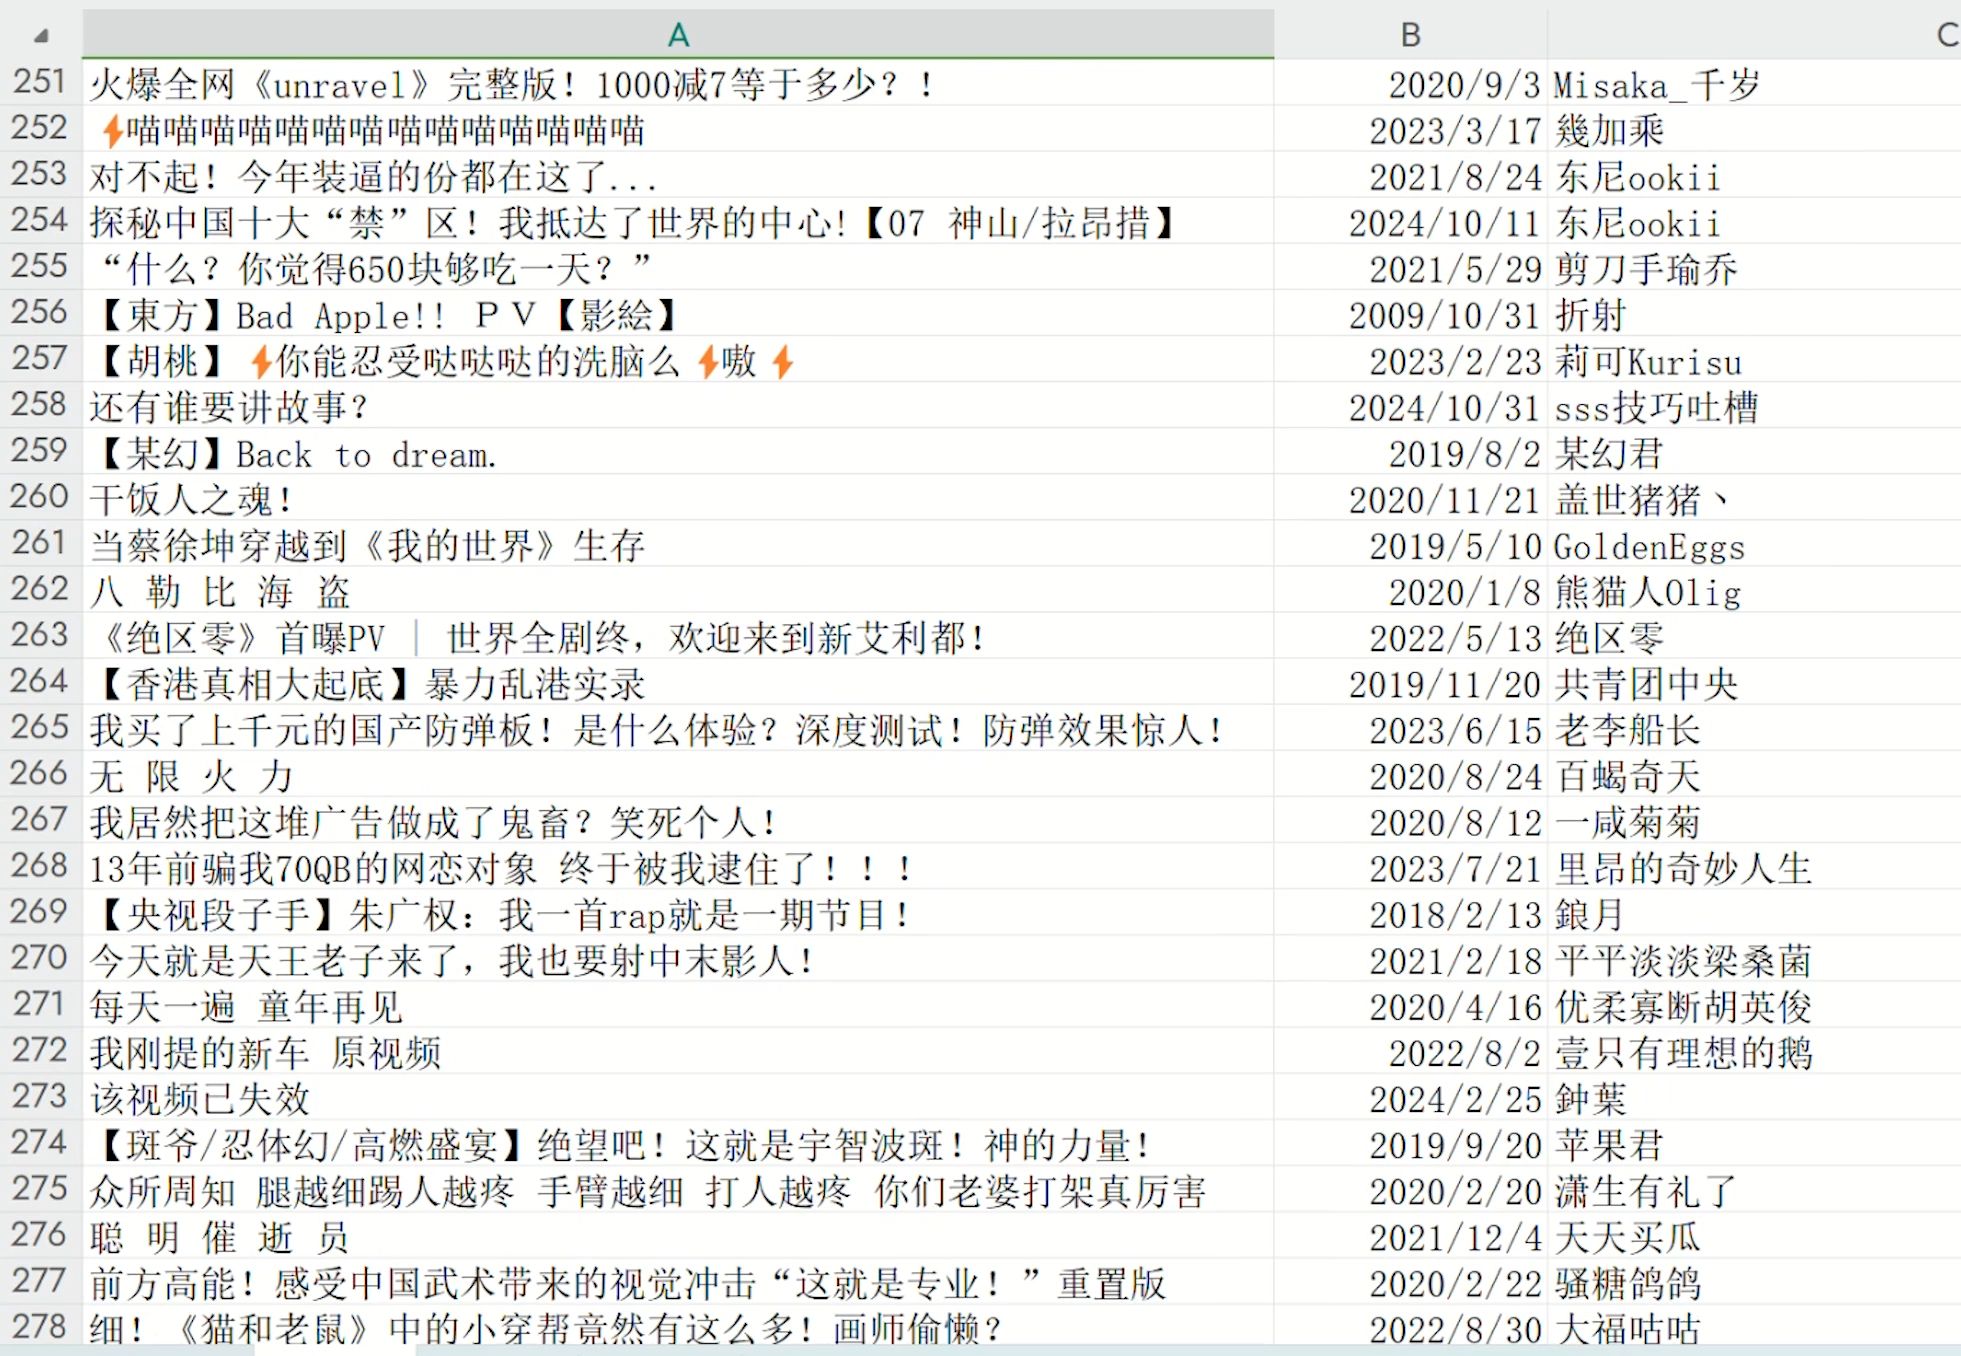
Task: Click date cell 2019/5/10
Action: click(x=1411, y=544)
